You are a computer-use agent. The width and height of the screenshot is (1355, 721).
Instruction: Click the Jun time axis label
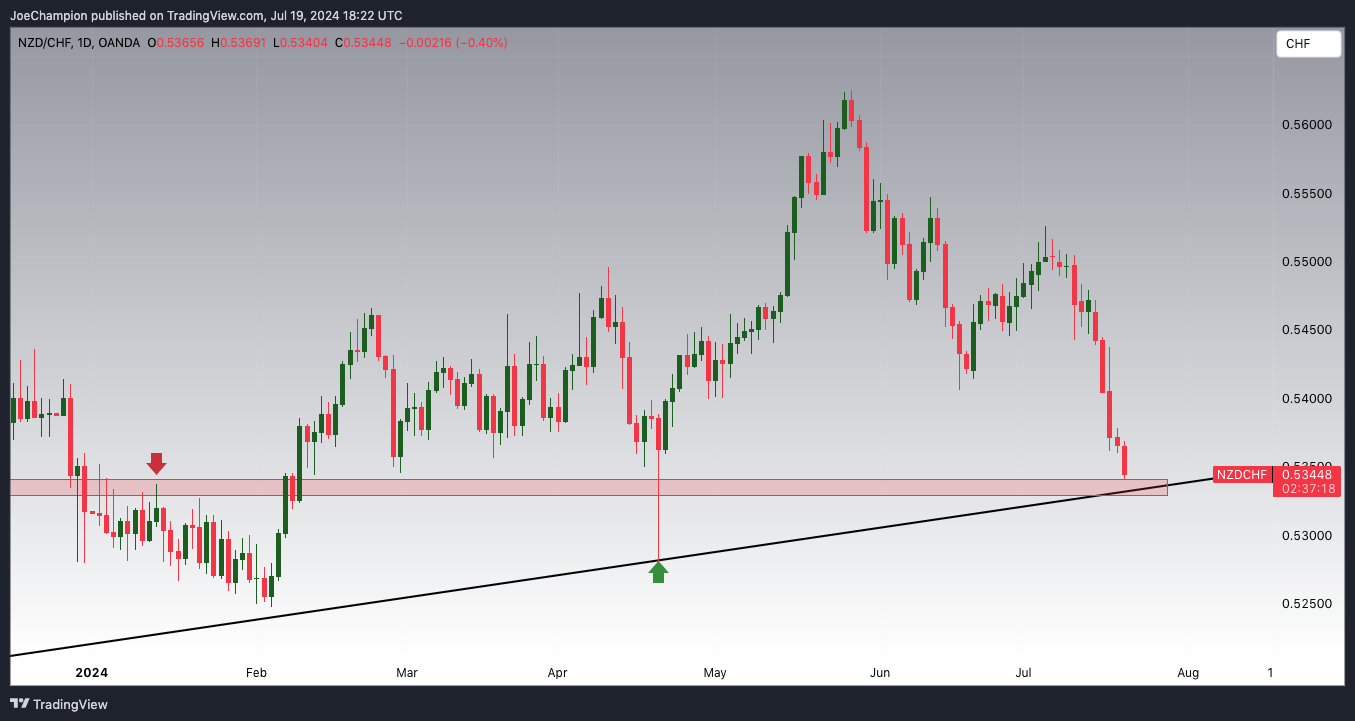880,673
